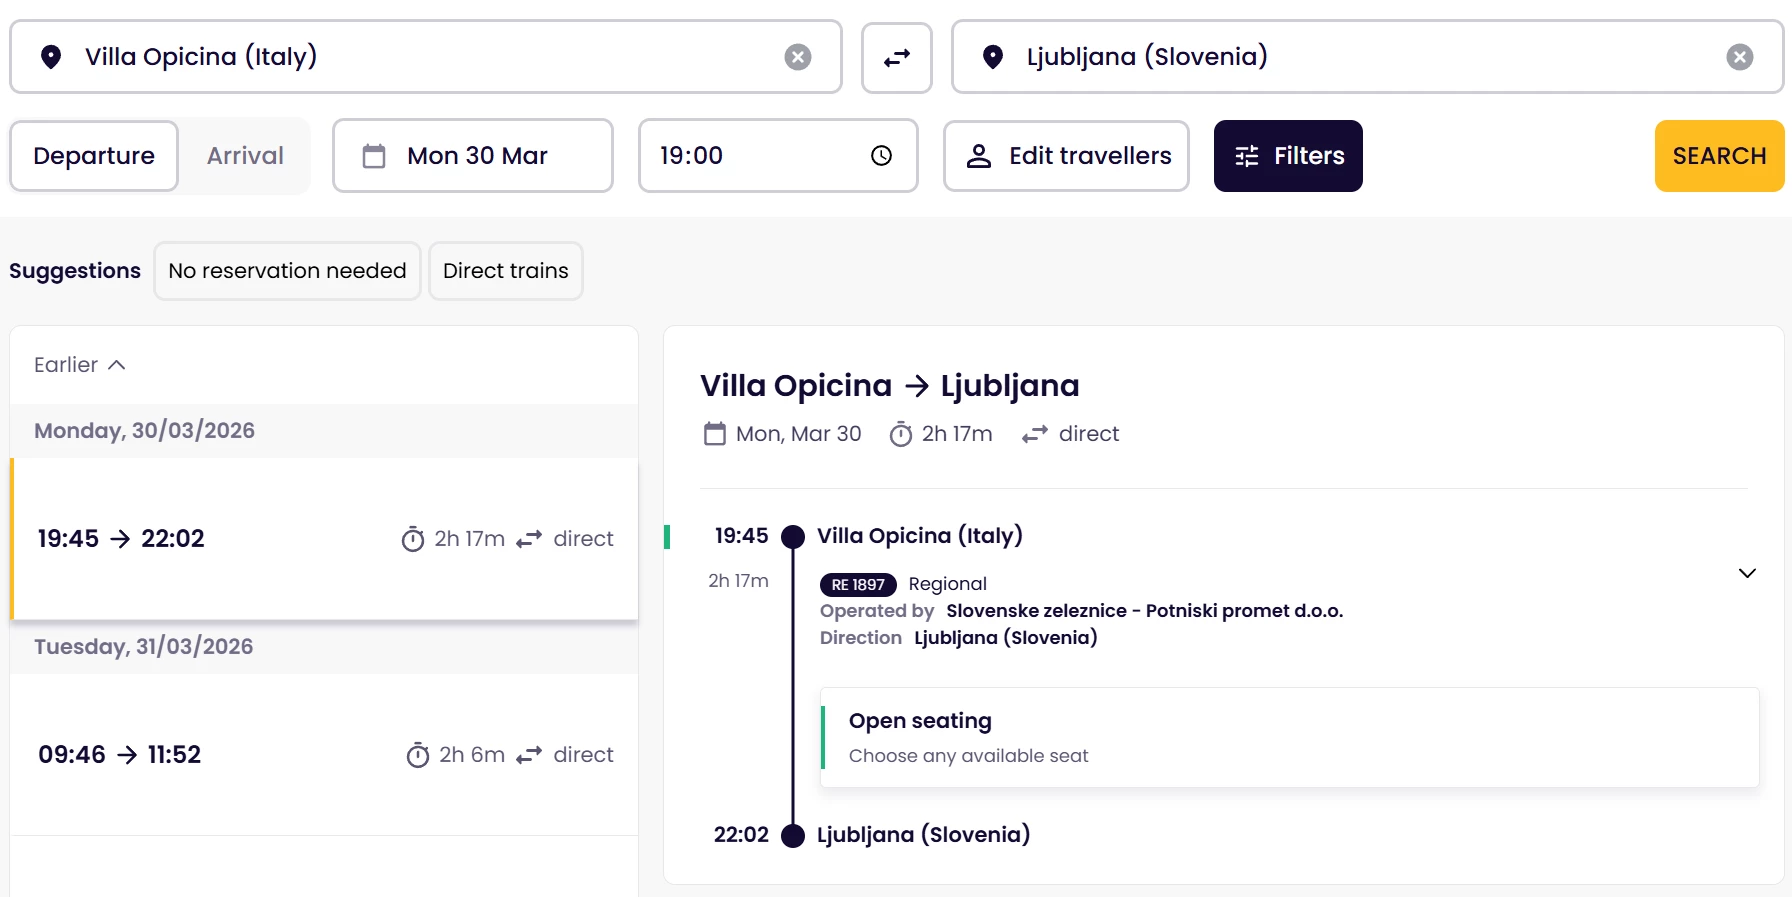Clear the Ljubljana destination field
The height and width of the screenshot is (897, 1792).
coord(1739,57)
